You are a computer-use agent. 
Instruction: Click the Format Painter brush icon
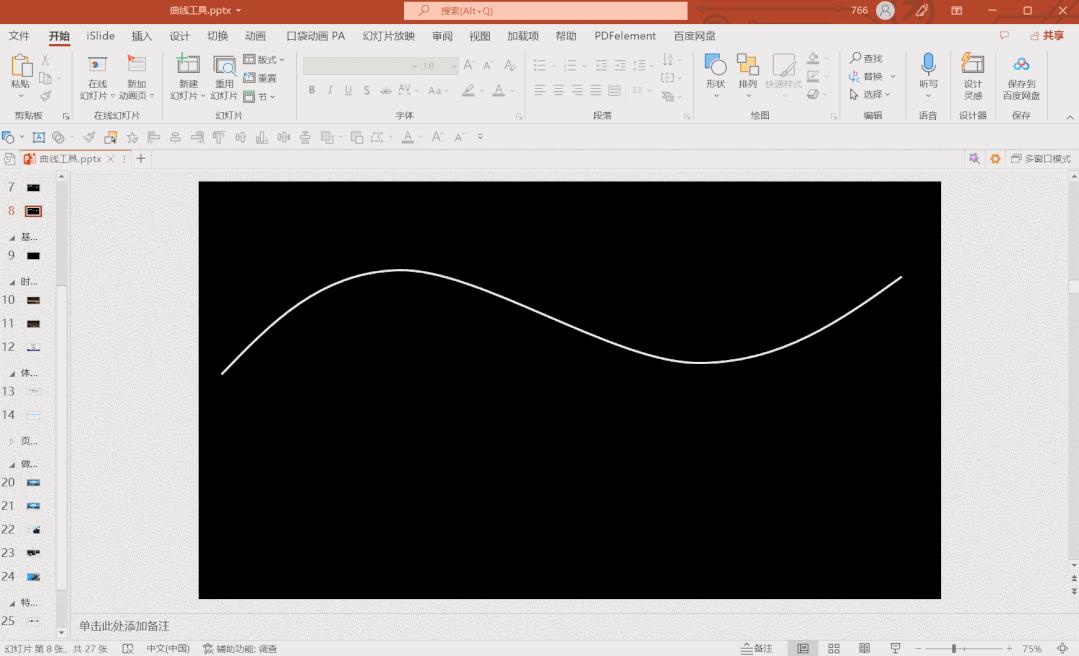pos(46,97)
